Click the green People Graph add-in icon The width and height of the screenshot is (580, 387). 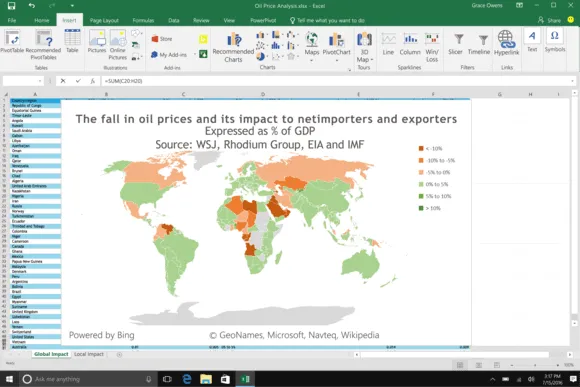(203, 54)
